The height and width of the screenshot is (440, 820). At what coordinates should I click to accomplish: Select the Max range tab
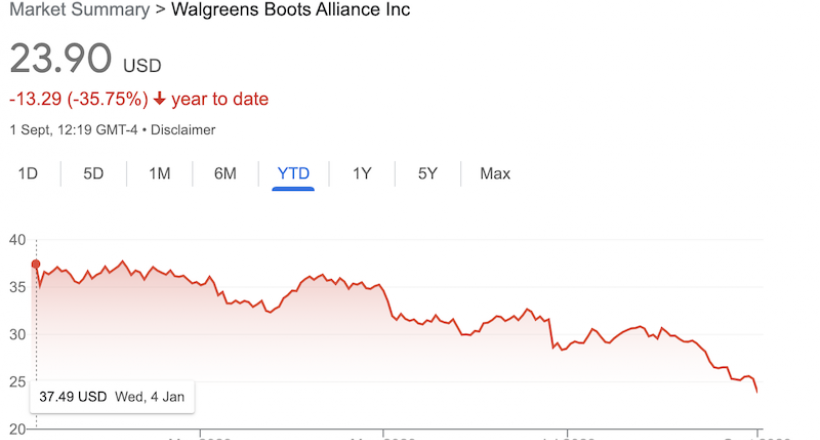495,174
